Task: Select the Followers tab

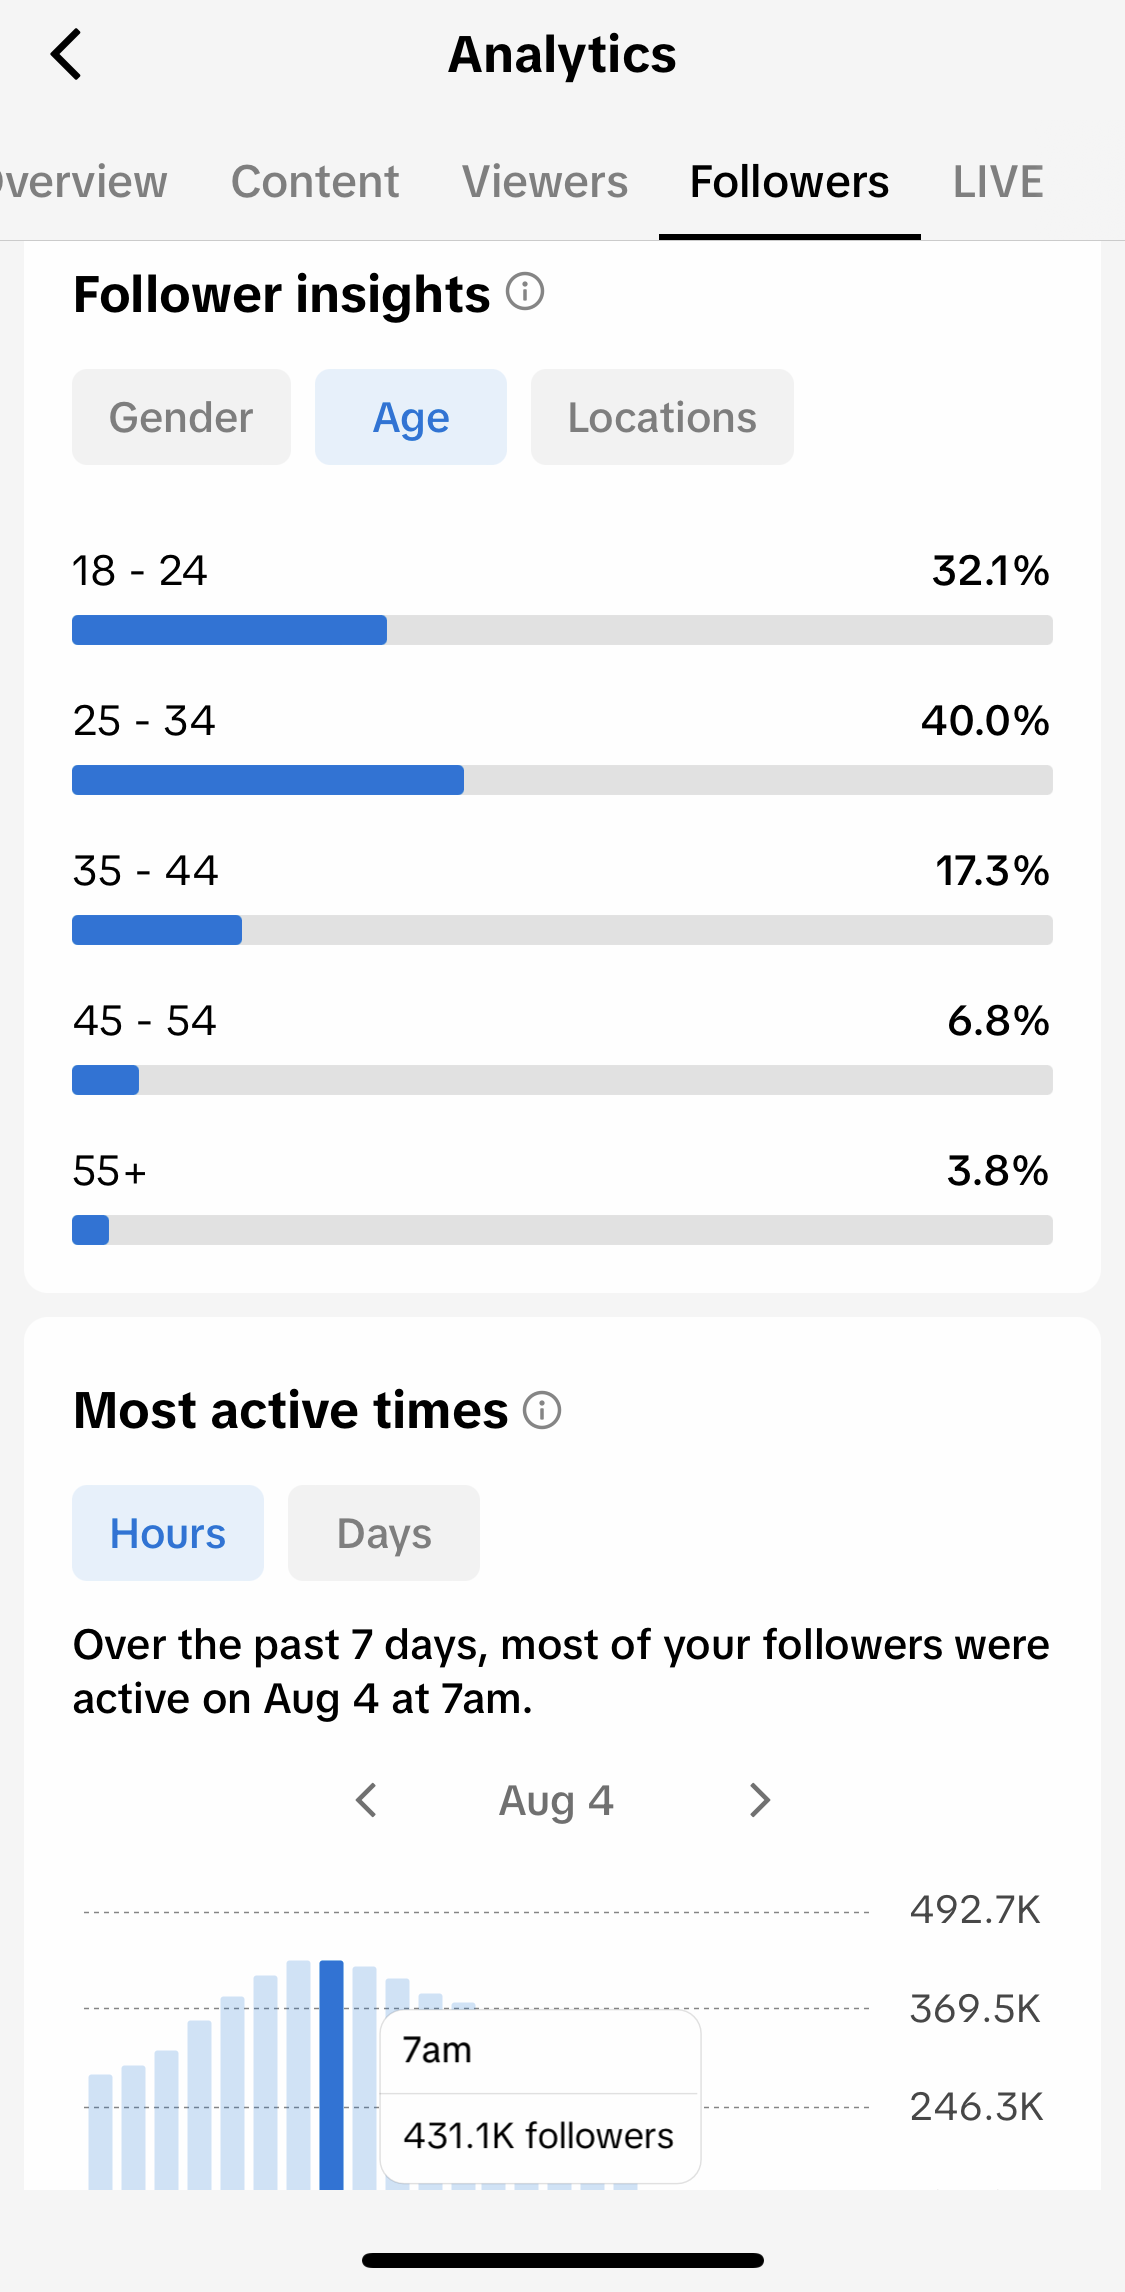Action: pyautogui.click(x=789, y=182)
